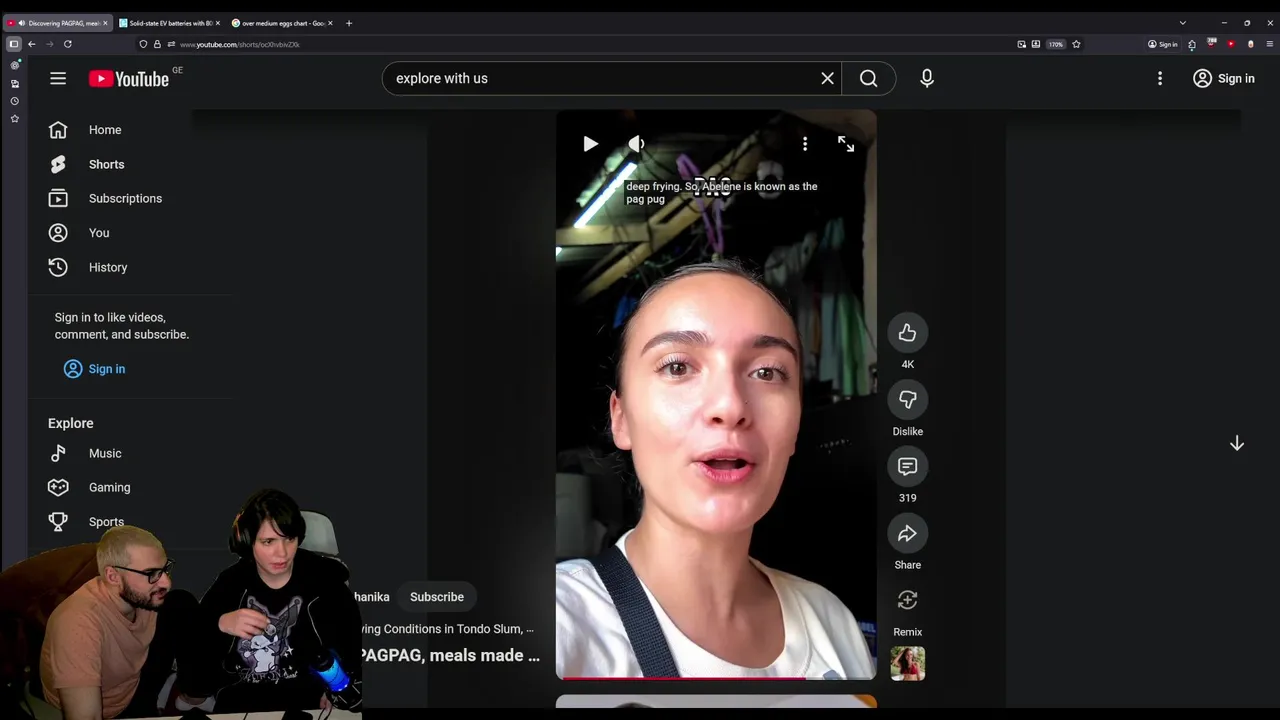Subscribe to the channel

coord(437,597)
